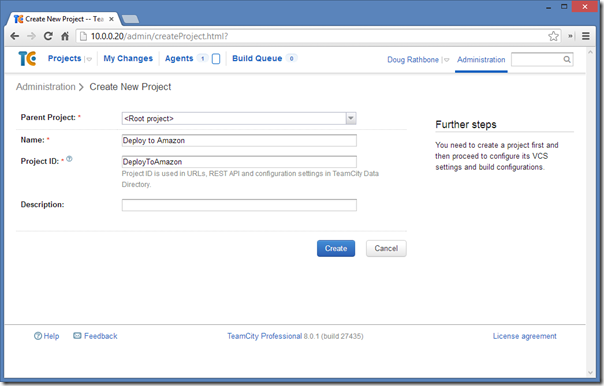This screenshot has height=386, width=604.
Task: Go back with browser back arrow
Action: pyautogui.click(x=15, y=36)
